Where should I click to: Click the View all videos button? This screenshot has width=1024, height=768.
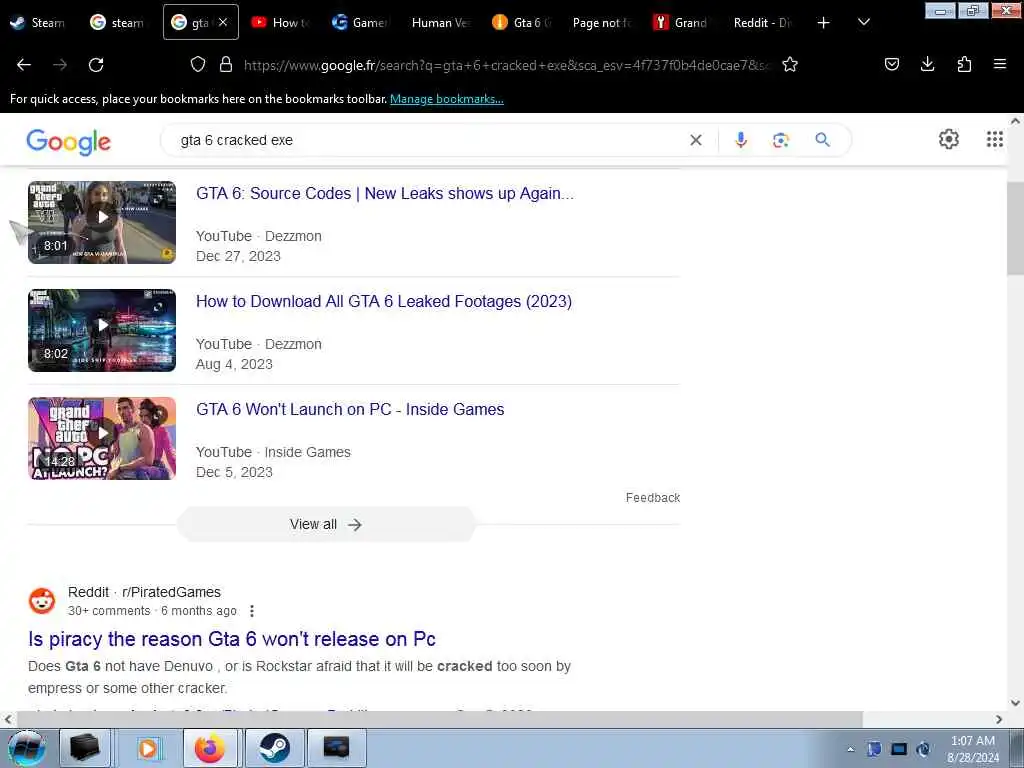pyautogui.click(x=326, y=524)
